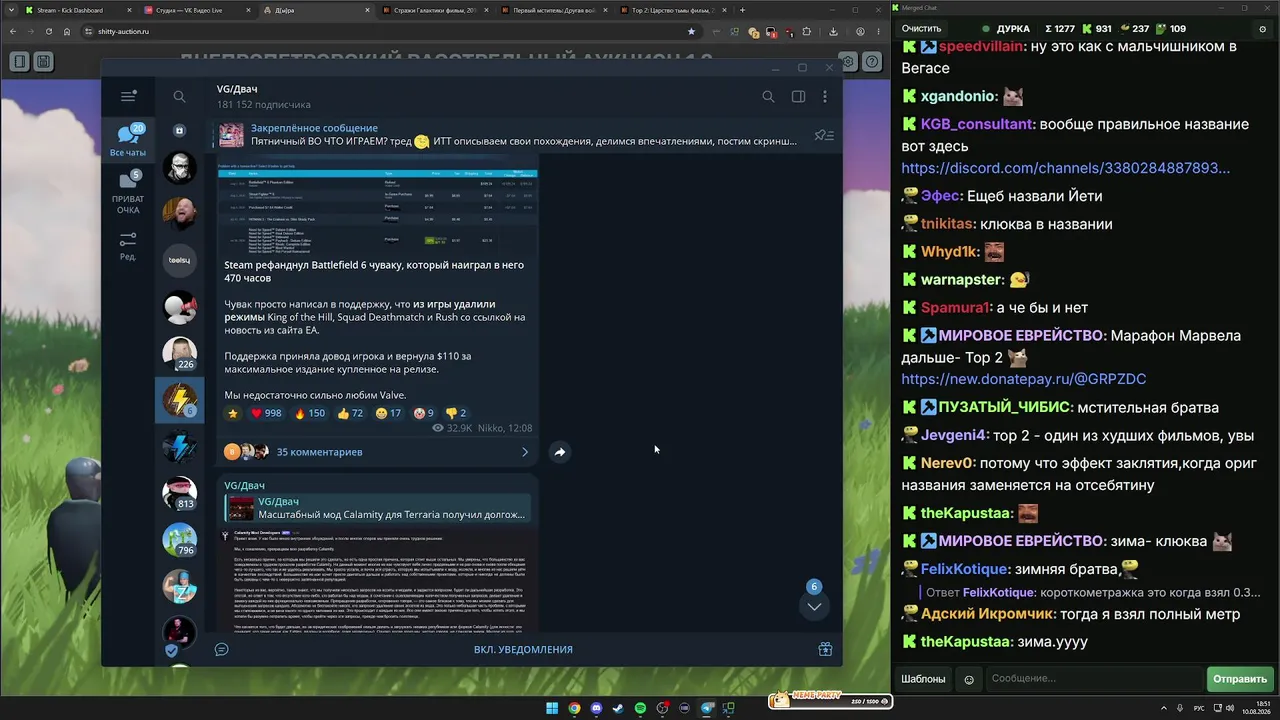Open the browser extensions puzzle icon
Viewport: 1280px width, 720px height.
pyautogui.click(x=805, y=31)
